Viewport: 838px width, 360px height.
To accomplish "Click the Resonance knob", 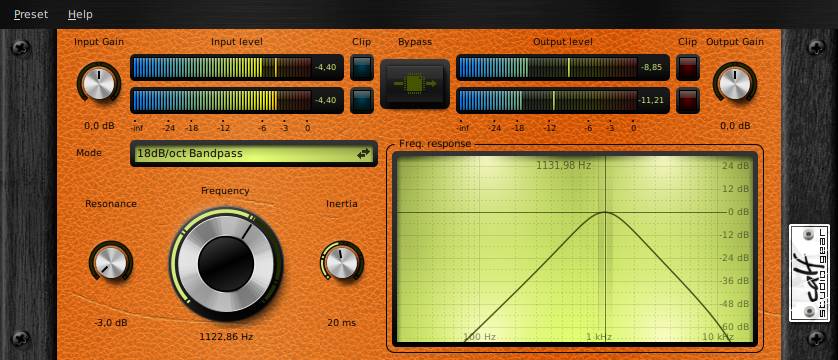I will click(111, 262).
